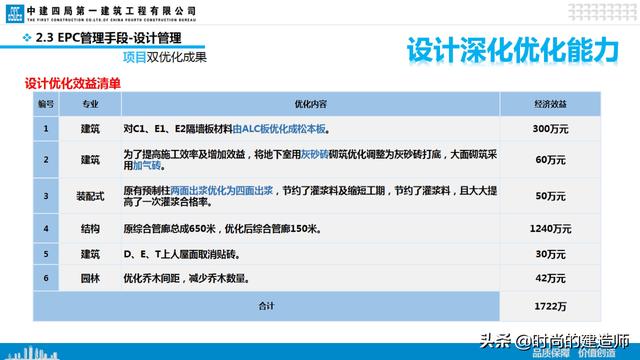Viewport: 640px width, 360px height.
Task: Click '建筑' cell in row 5
Action: [x=90, y=254]
